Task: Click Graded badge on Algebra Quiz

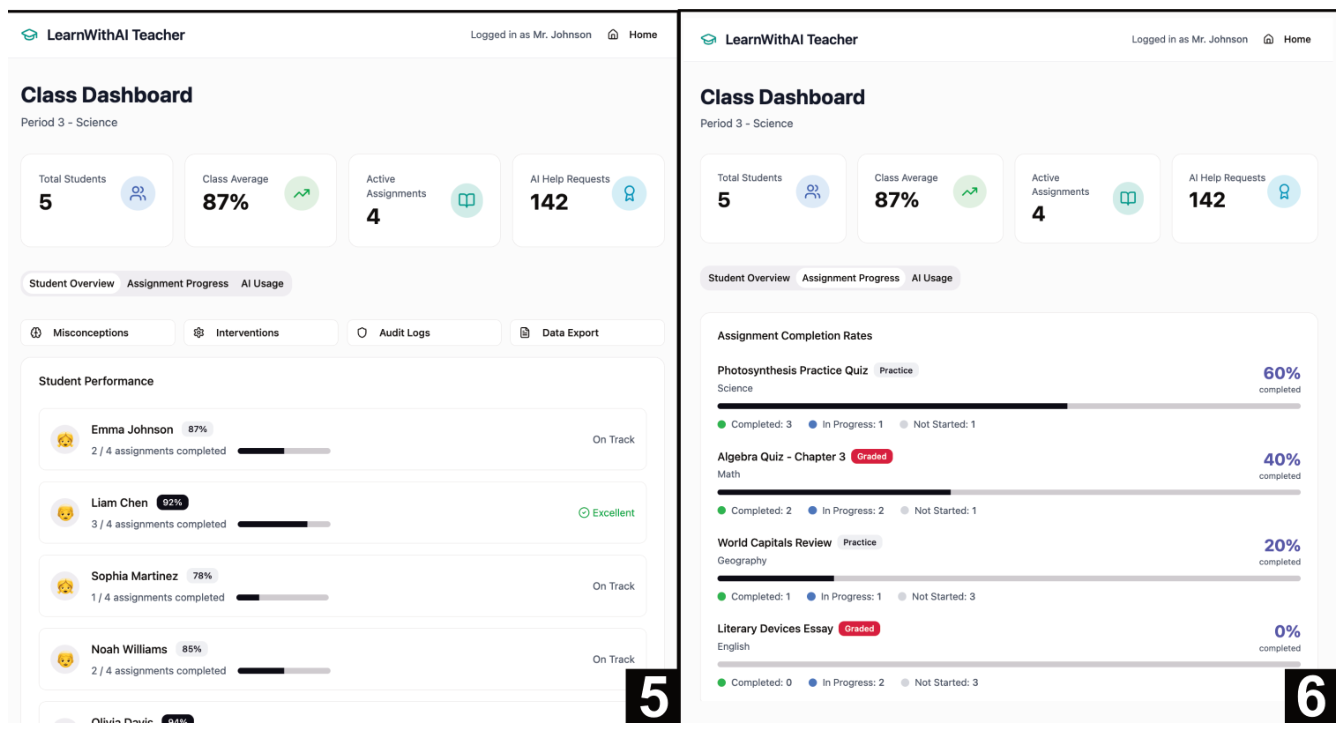Action: [872, 456]
